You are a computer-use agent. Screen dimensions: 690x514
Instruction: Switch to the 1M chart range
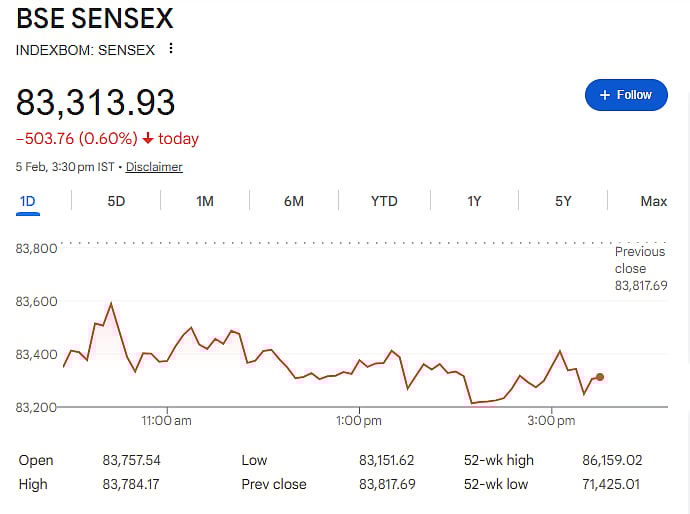205,201
